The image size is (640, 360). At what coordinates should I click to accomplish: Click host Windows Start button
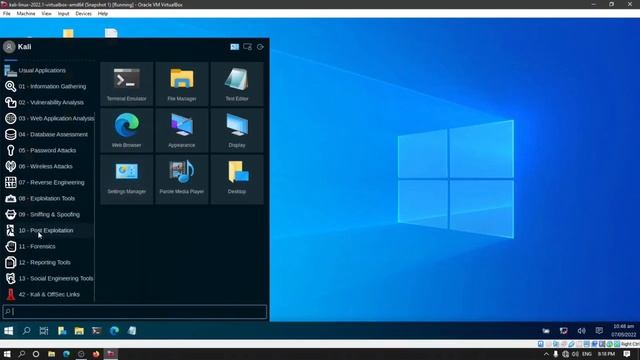pyautogui.click(x=7, y=354)
